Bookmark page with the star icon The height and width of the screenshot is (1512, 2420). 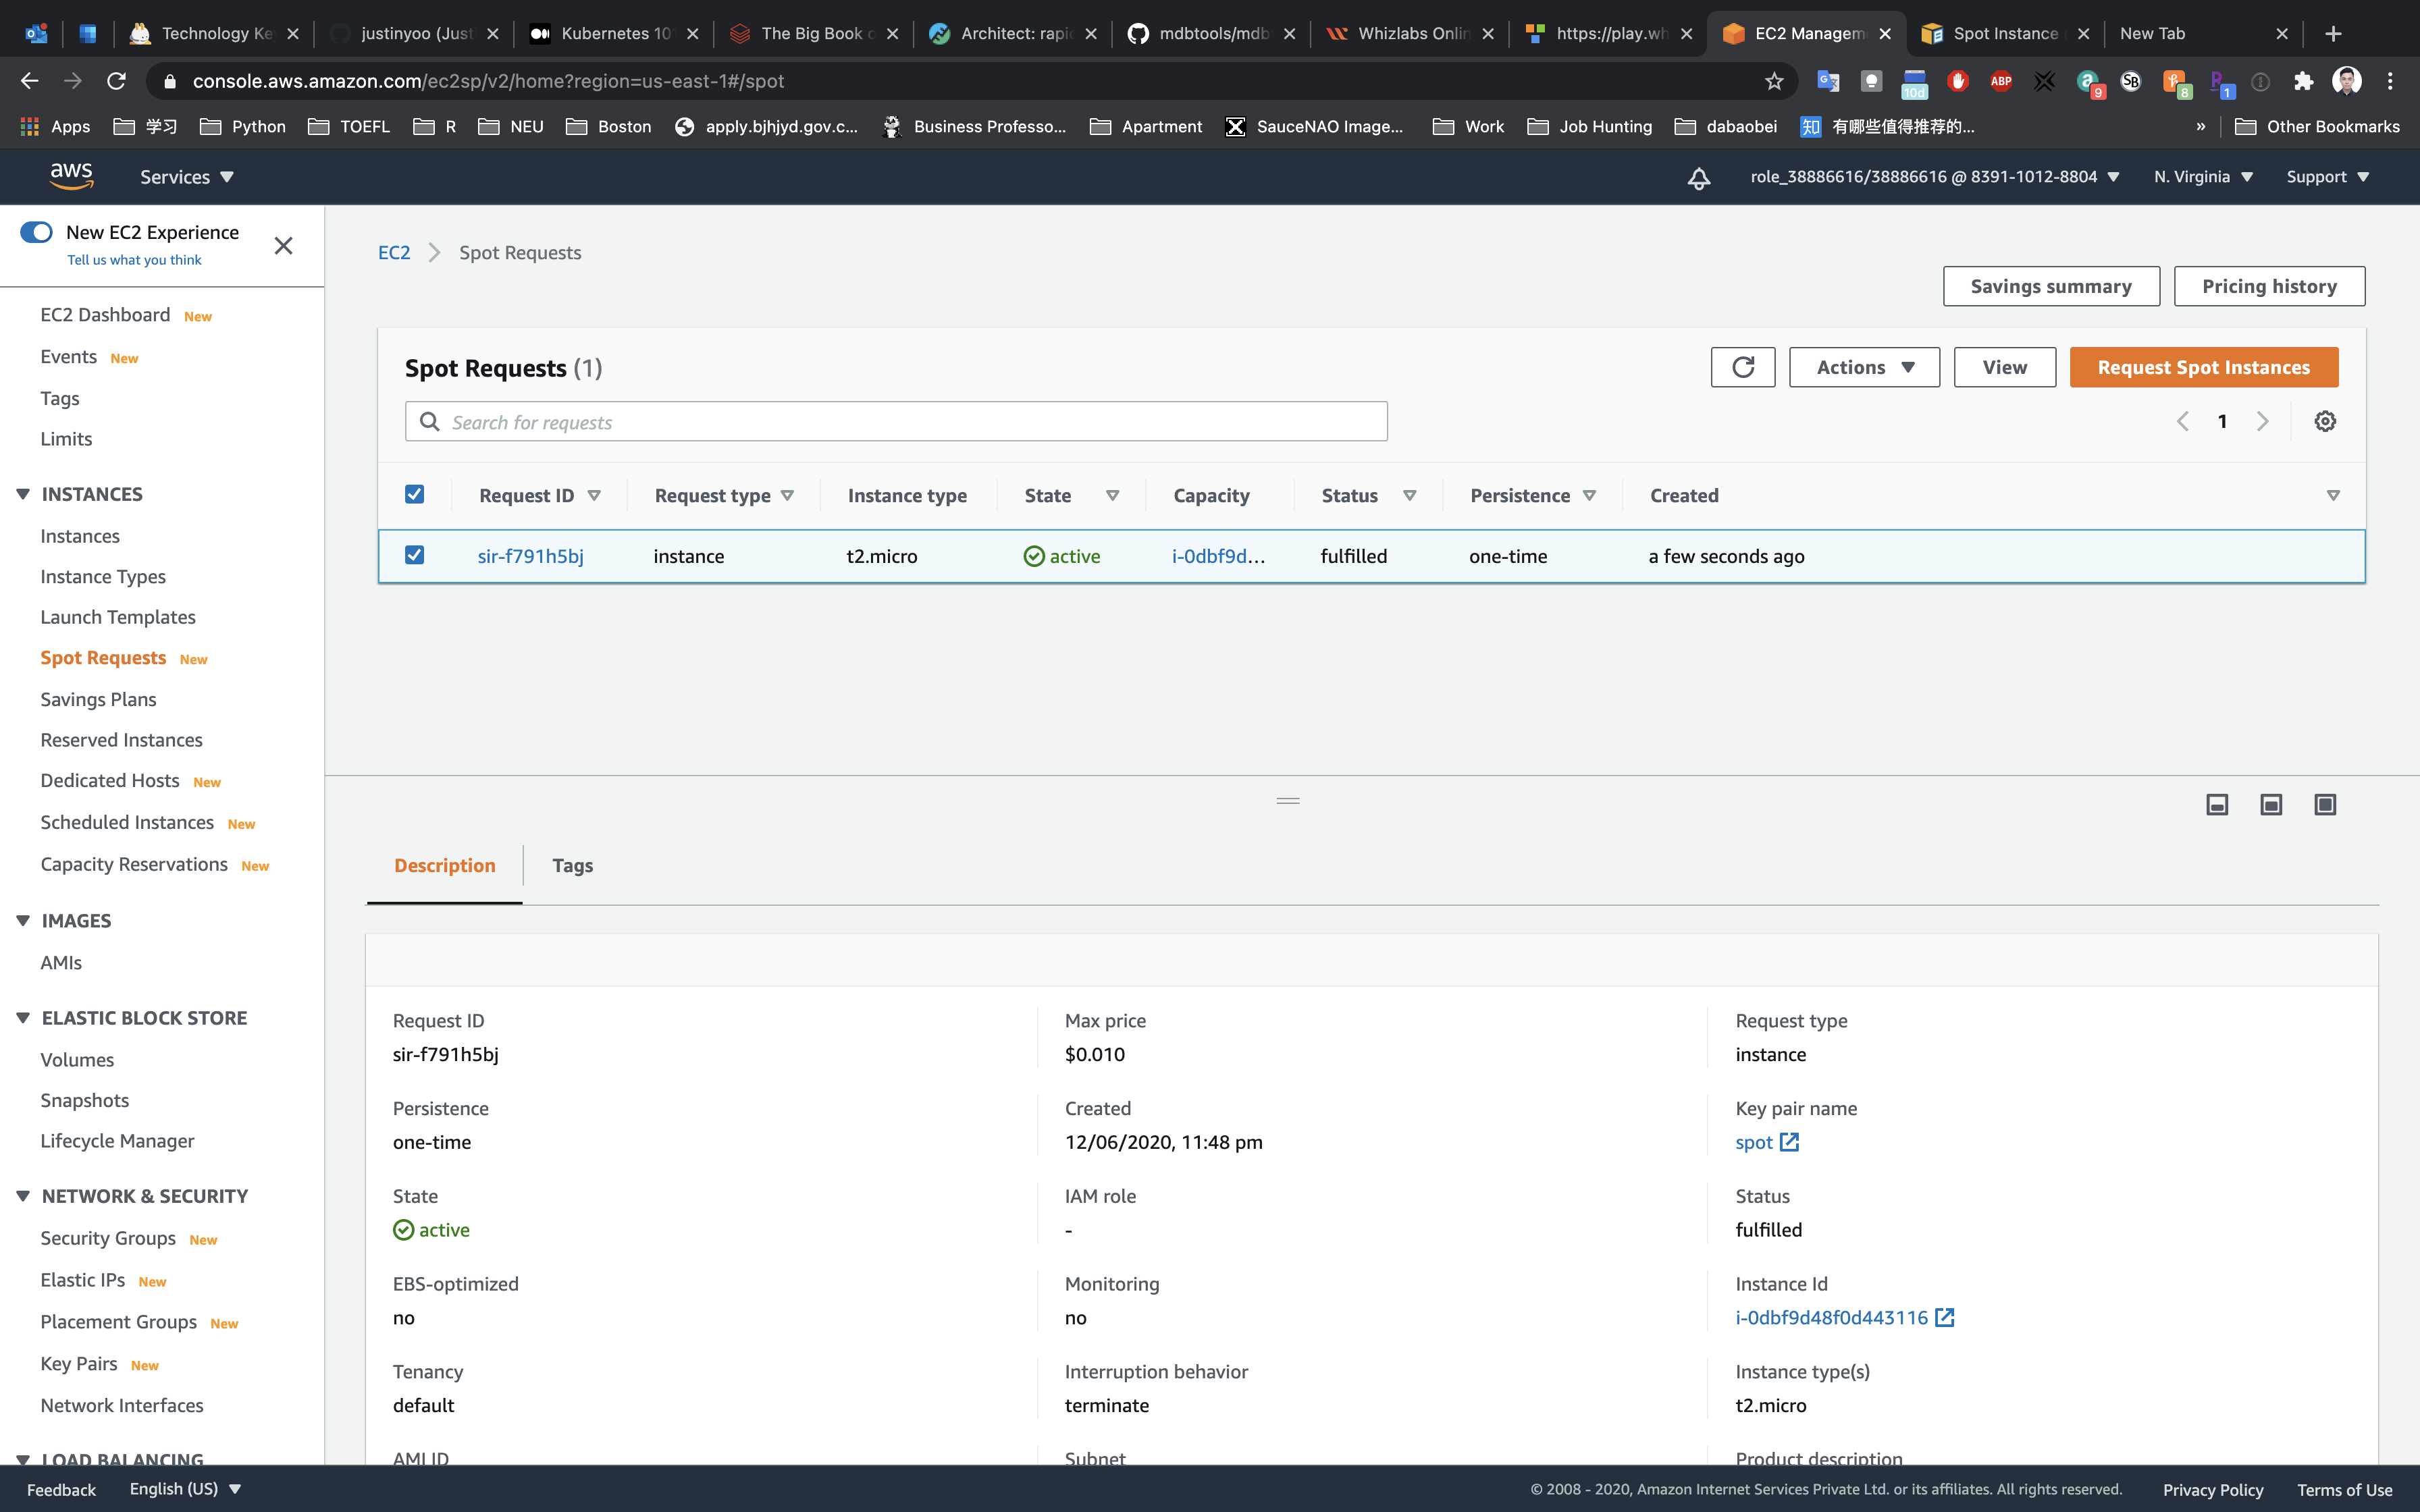(x=1774, y=81)
